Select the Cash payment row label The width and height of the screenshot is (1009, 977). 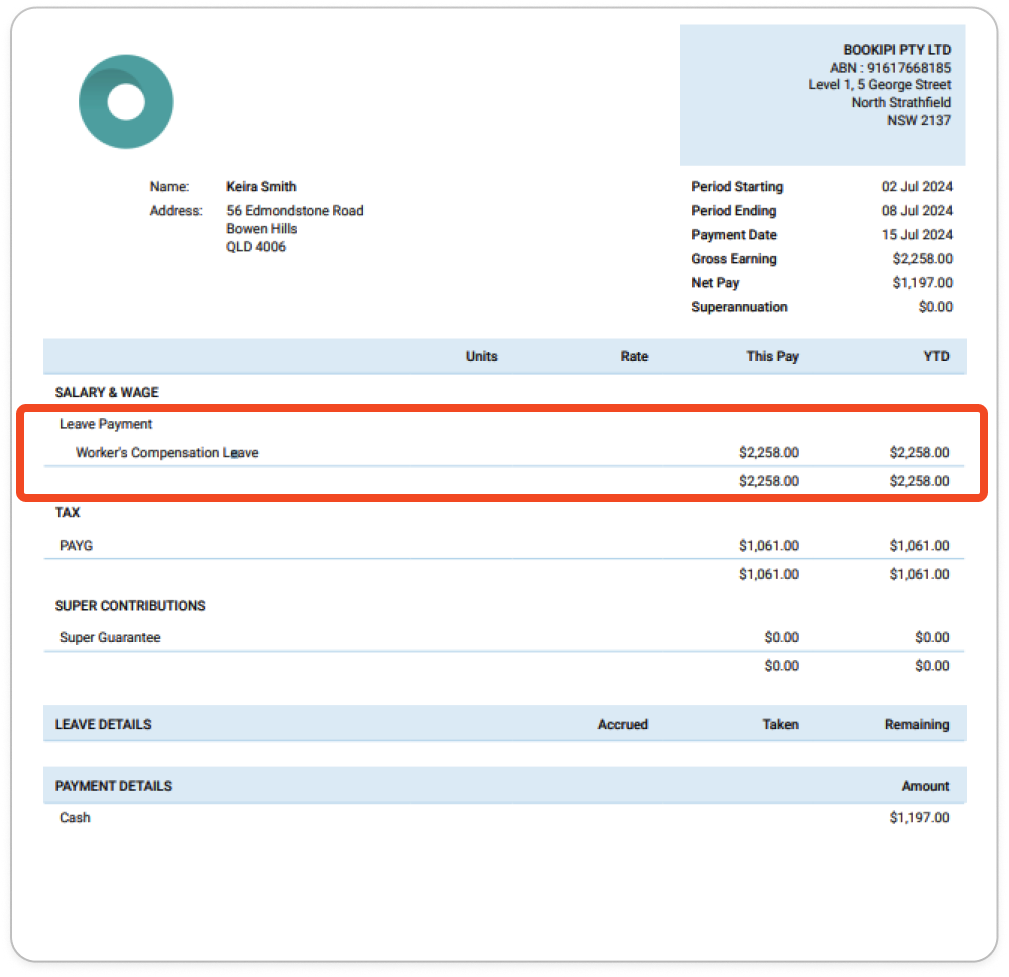tap(75, 817)
